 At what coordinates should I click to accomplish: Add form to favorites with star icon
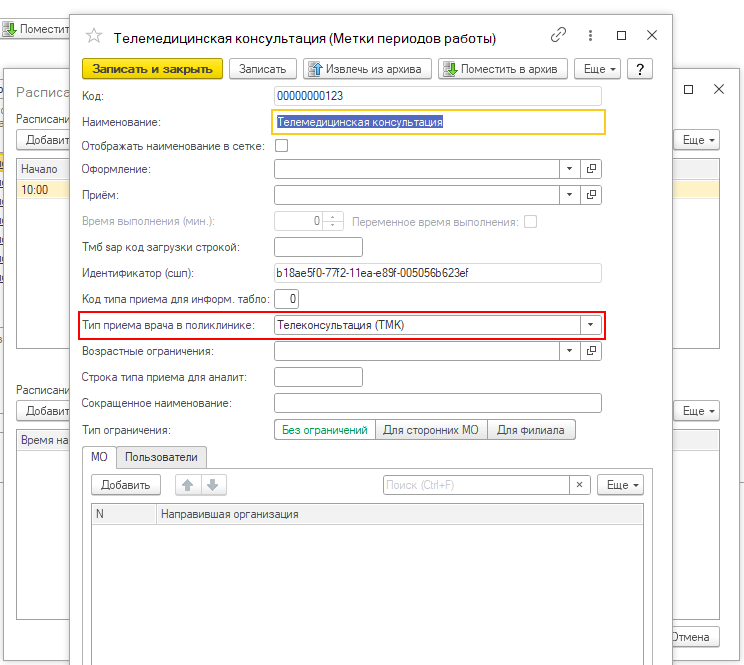(x=93, y=36)
